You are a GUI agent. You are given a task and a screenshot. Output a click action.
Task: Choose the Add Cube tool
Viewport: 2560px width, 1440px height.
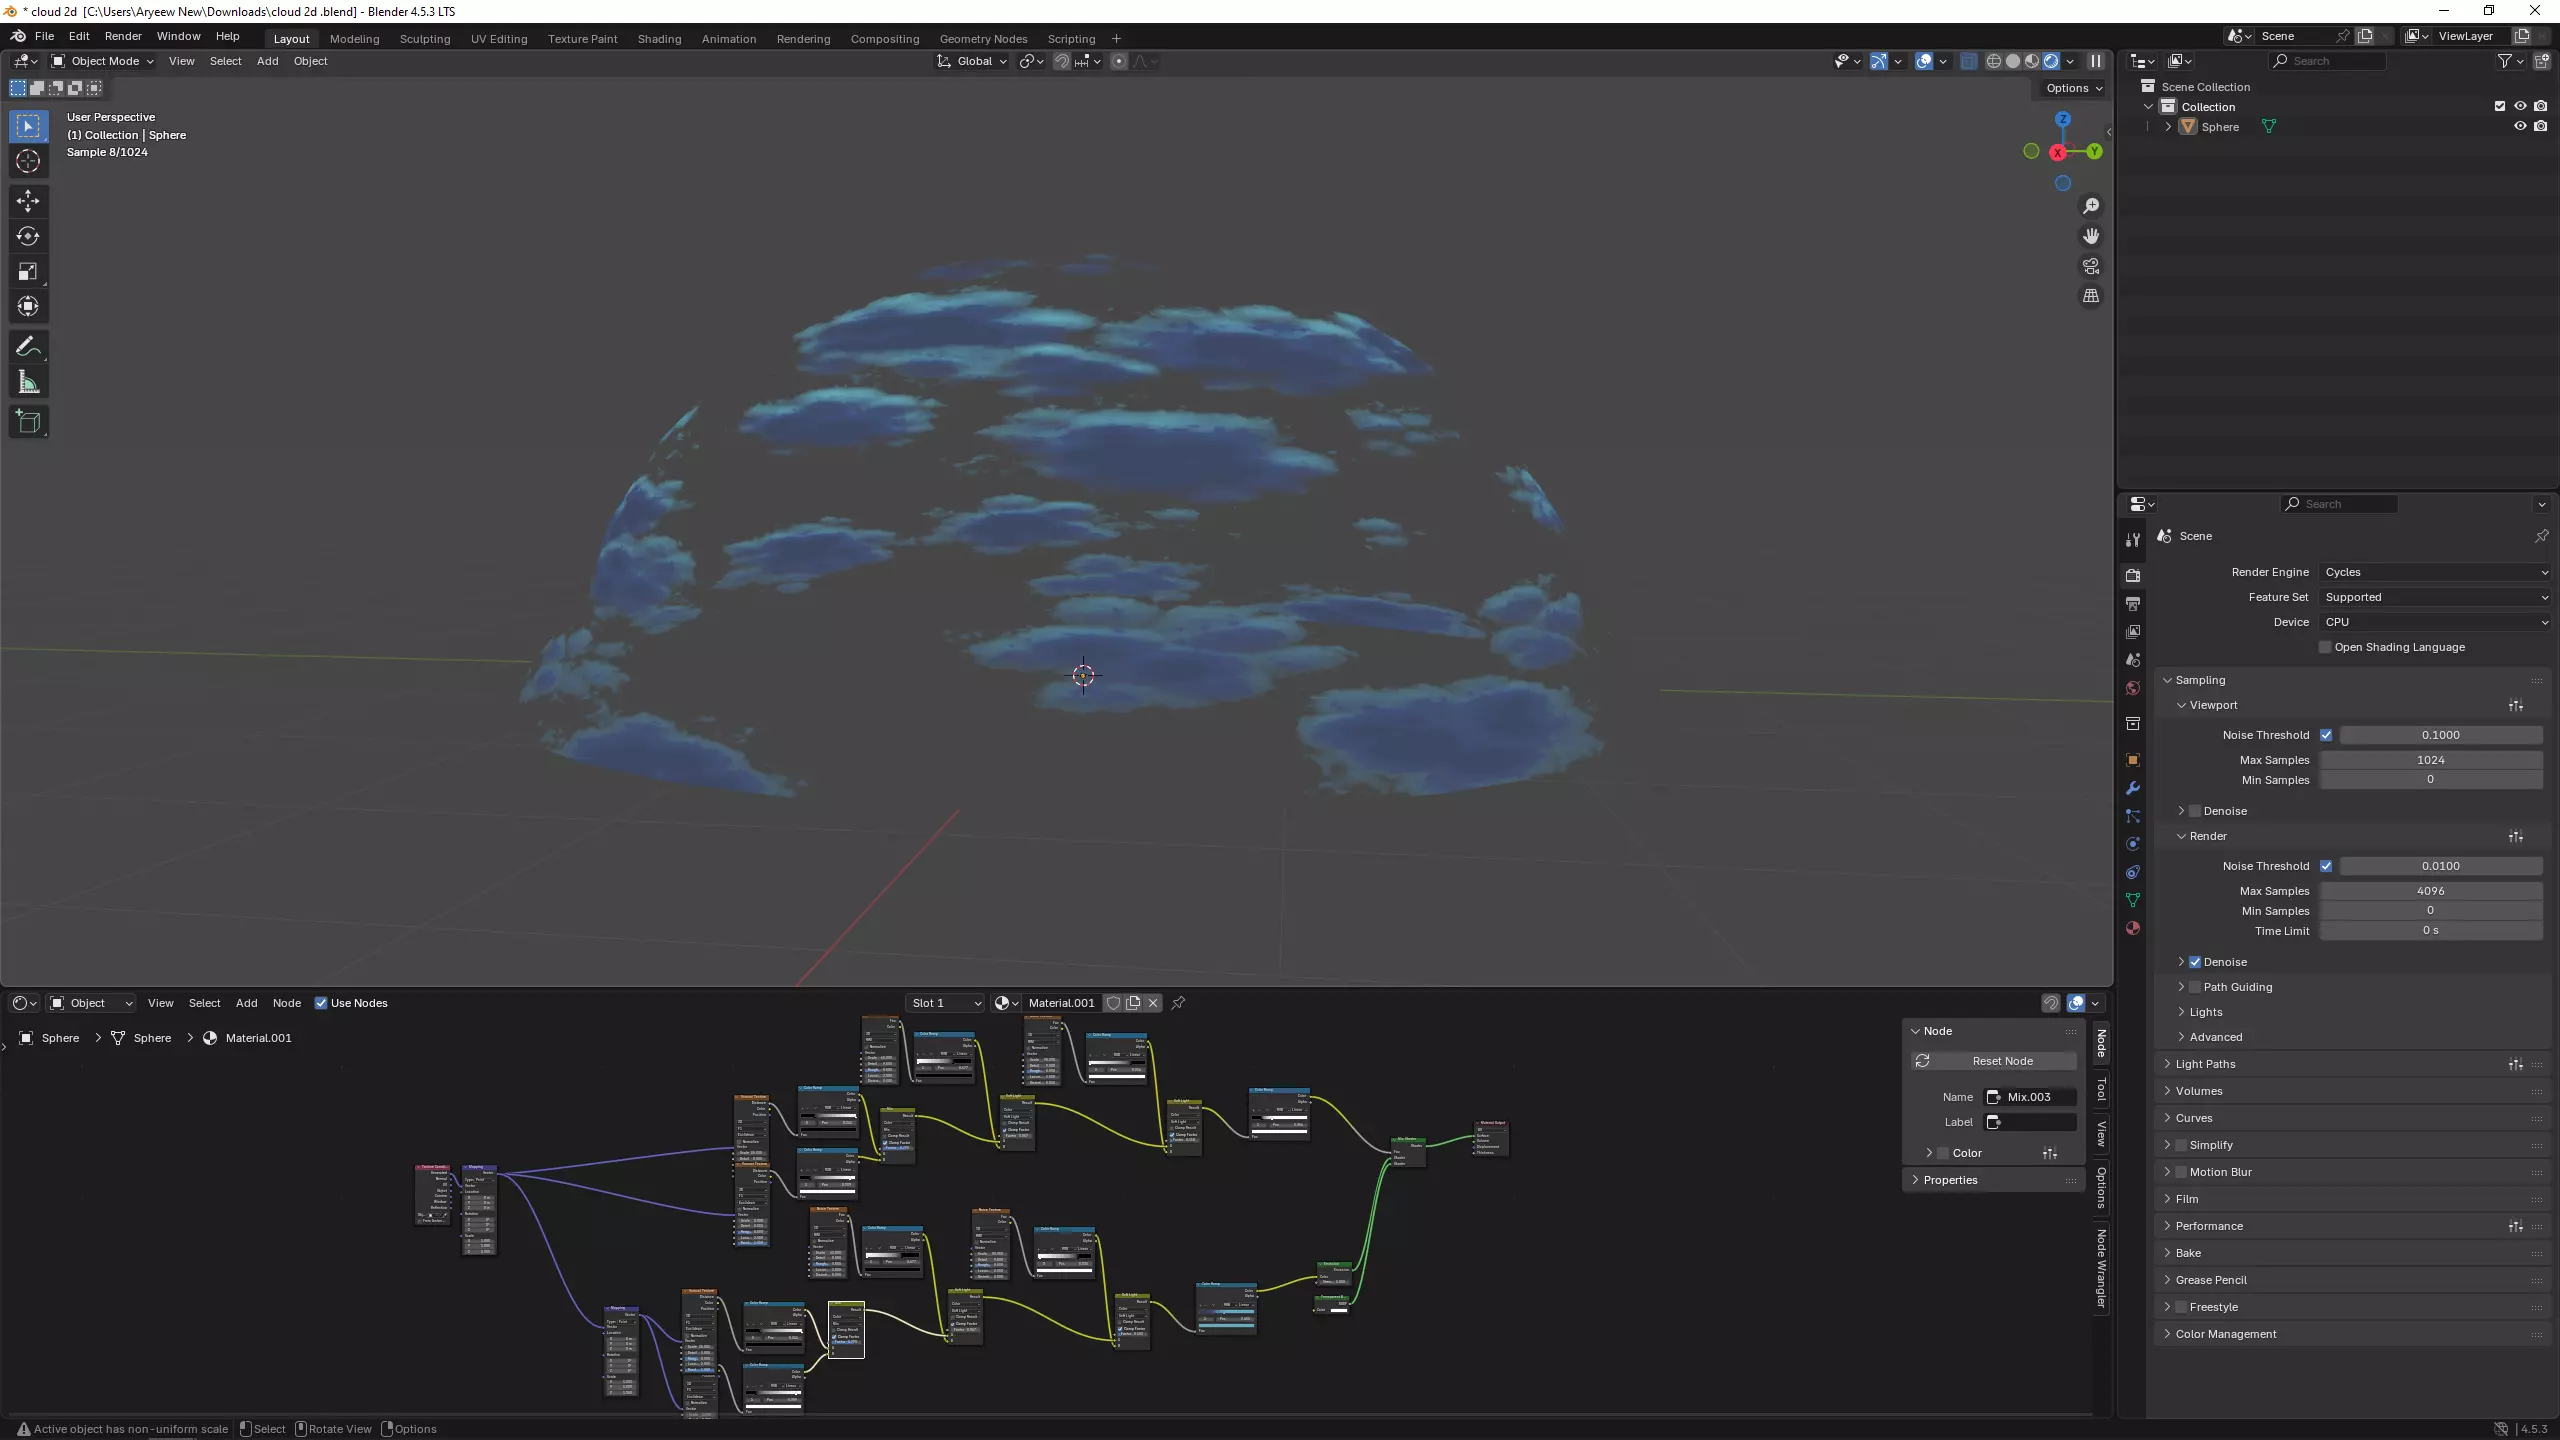pyautogui.click(x=28, y=422)
